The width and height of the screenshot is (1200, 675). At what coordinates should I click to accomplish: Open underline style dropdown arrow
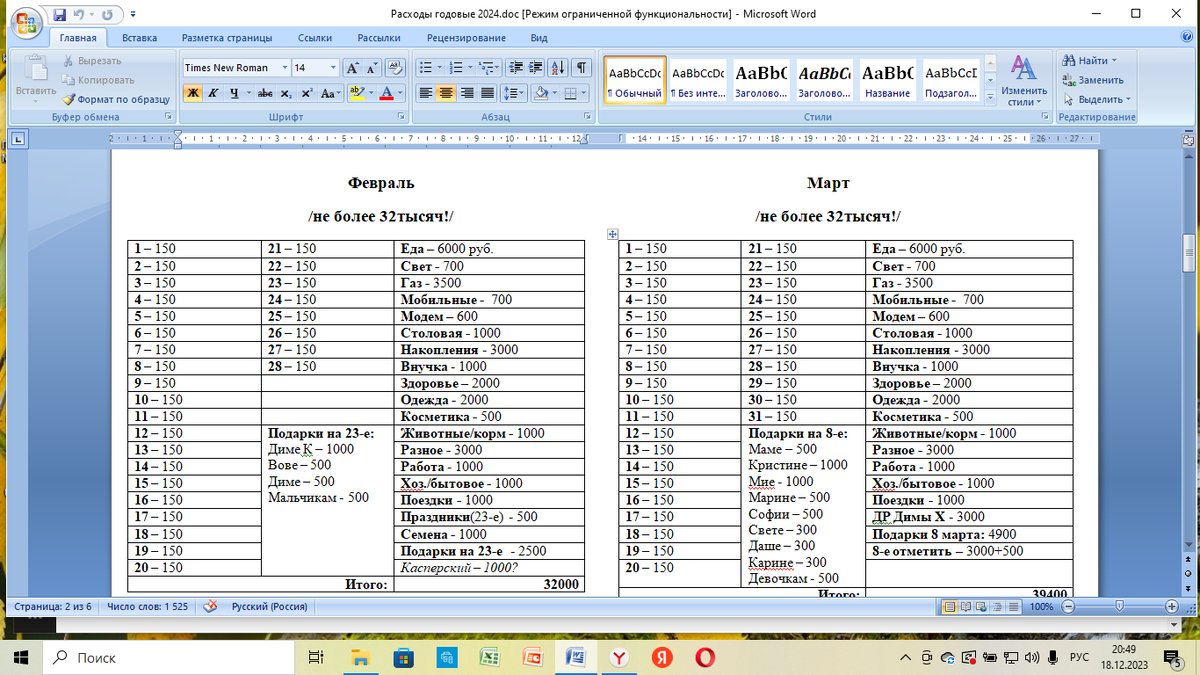[x=247, y=93]
